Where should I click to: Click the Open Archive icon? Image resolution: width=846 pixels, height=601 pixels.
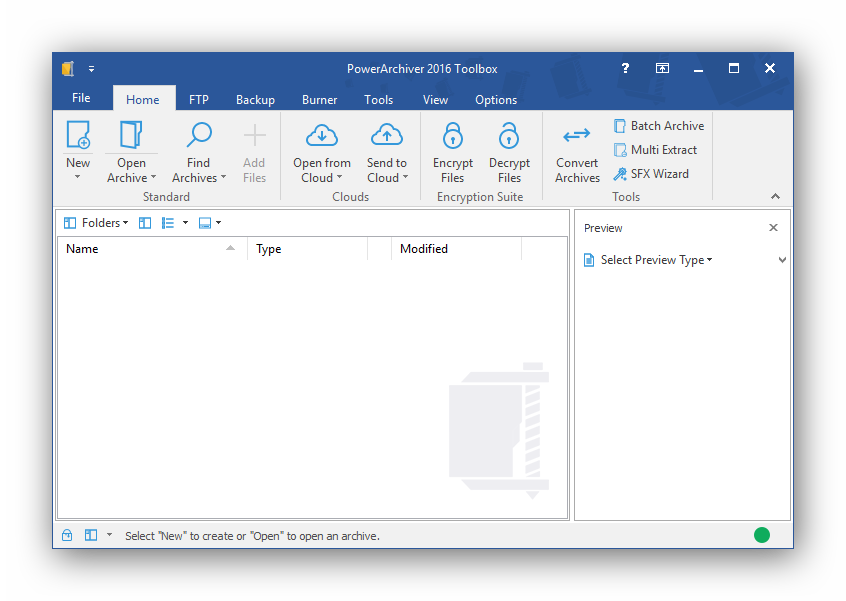pos(131,134)
